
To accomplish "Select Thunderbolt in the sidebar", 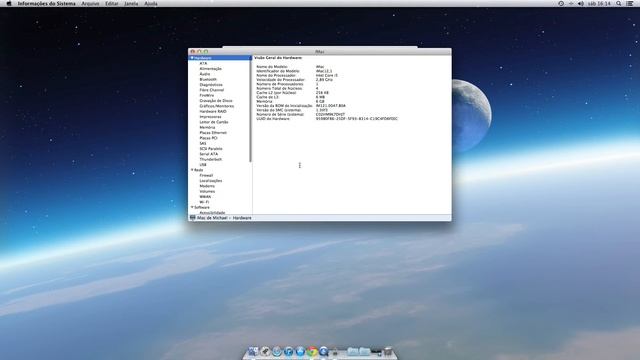I will coord(211,160).
